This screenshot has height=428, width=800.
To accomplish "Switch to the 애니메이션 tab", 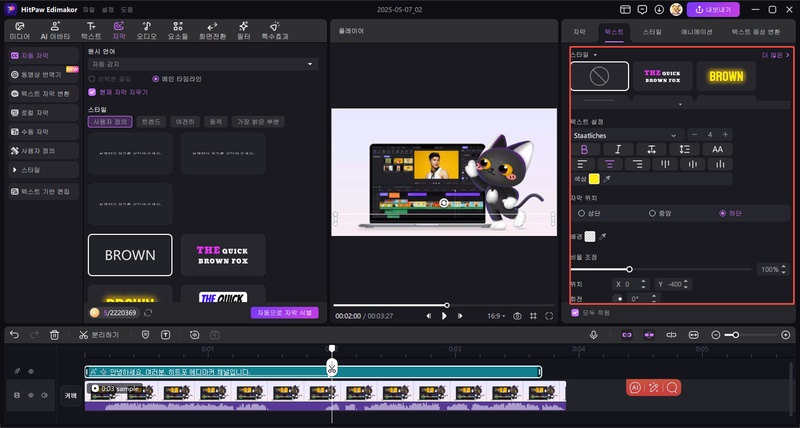I will (x=696, y=32).
